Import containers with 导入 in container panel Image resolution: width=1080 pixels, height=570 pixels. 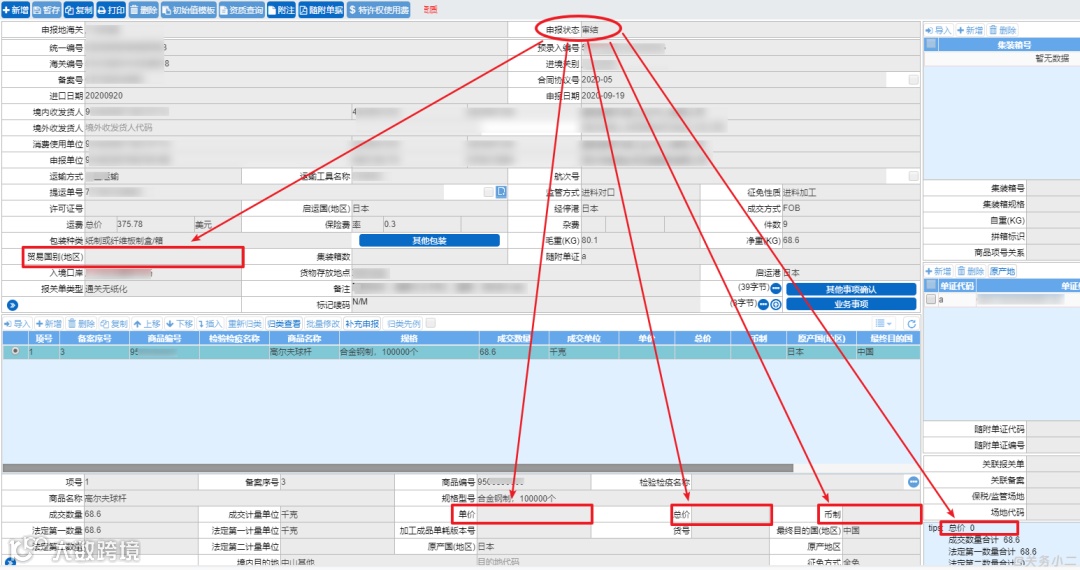coord(938,30)
